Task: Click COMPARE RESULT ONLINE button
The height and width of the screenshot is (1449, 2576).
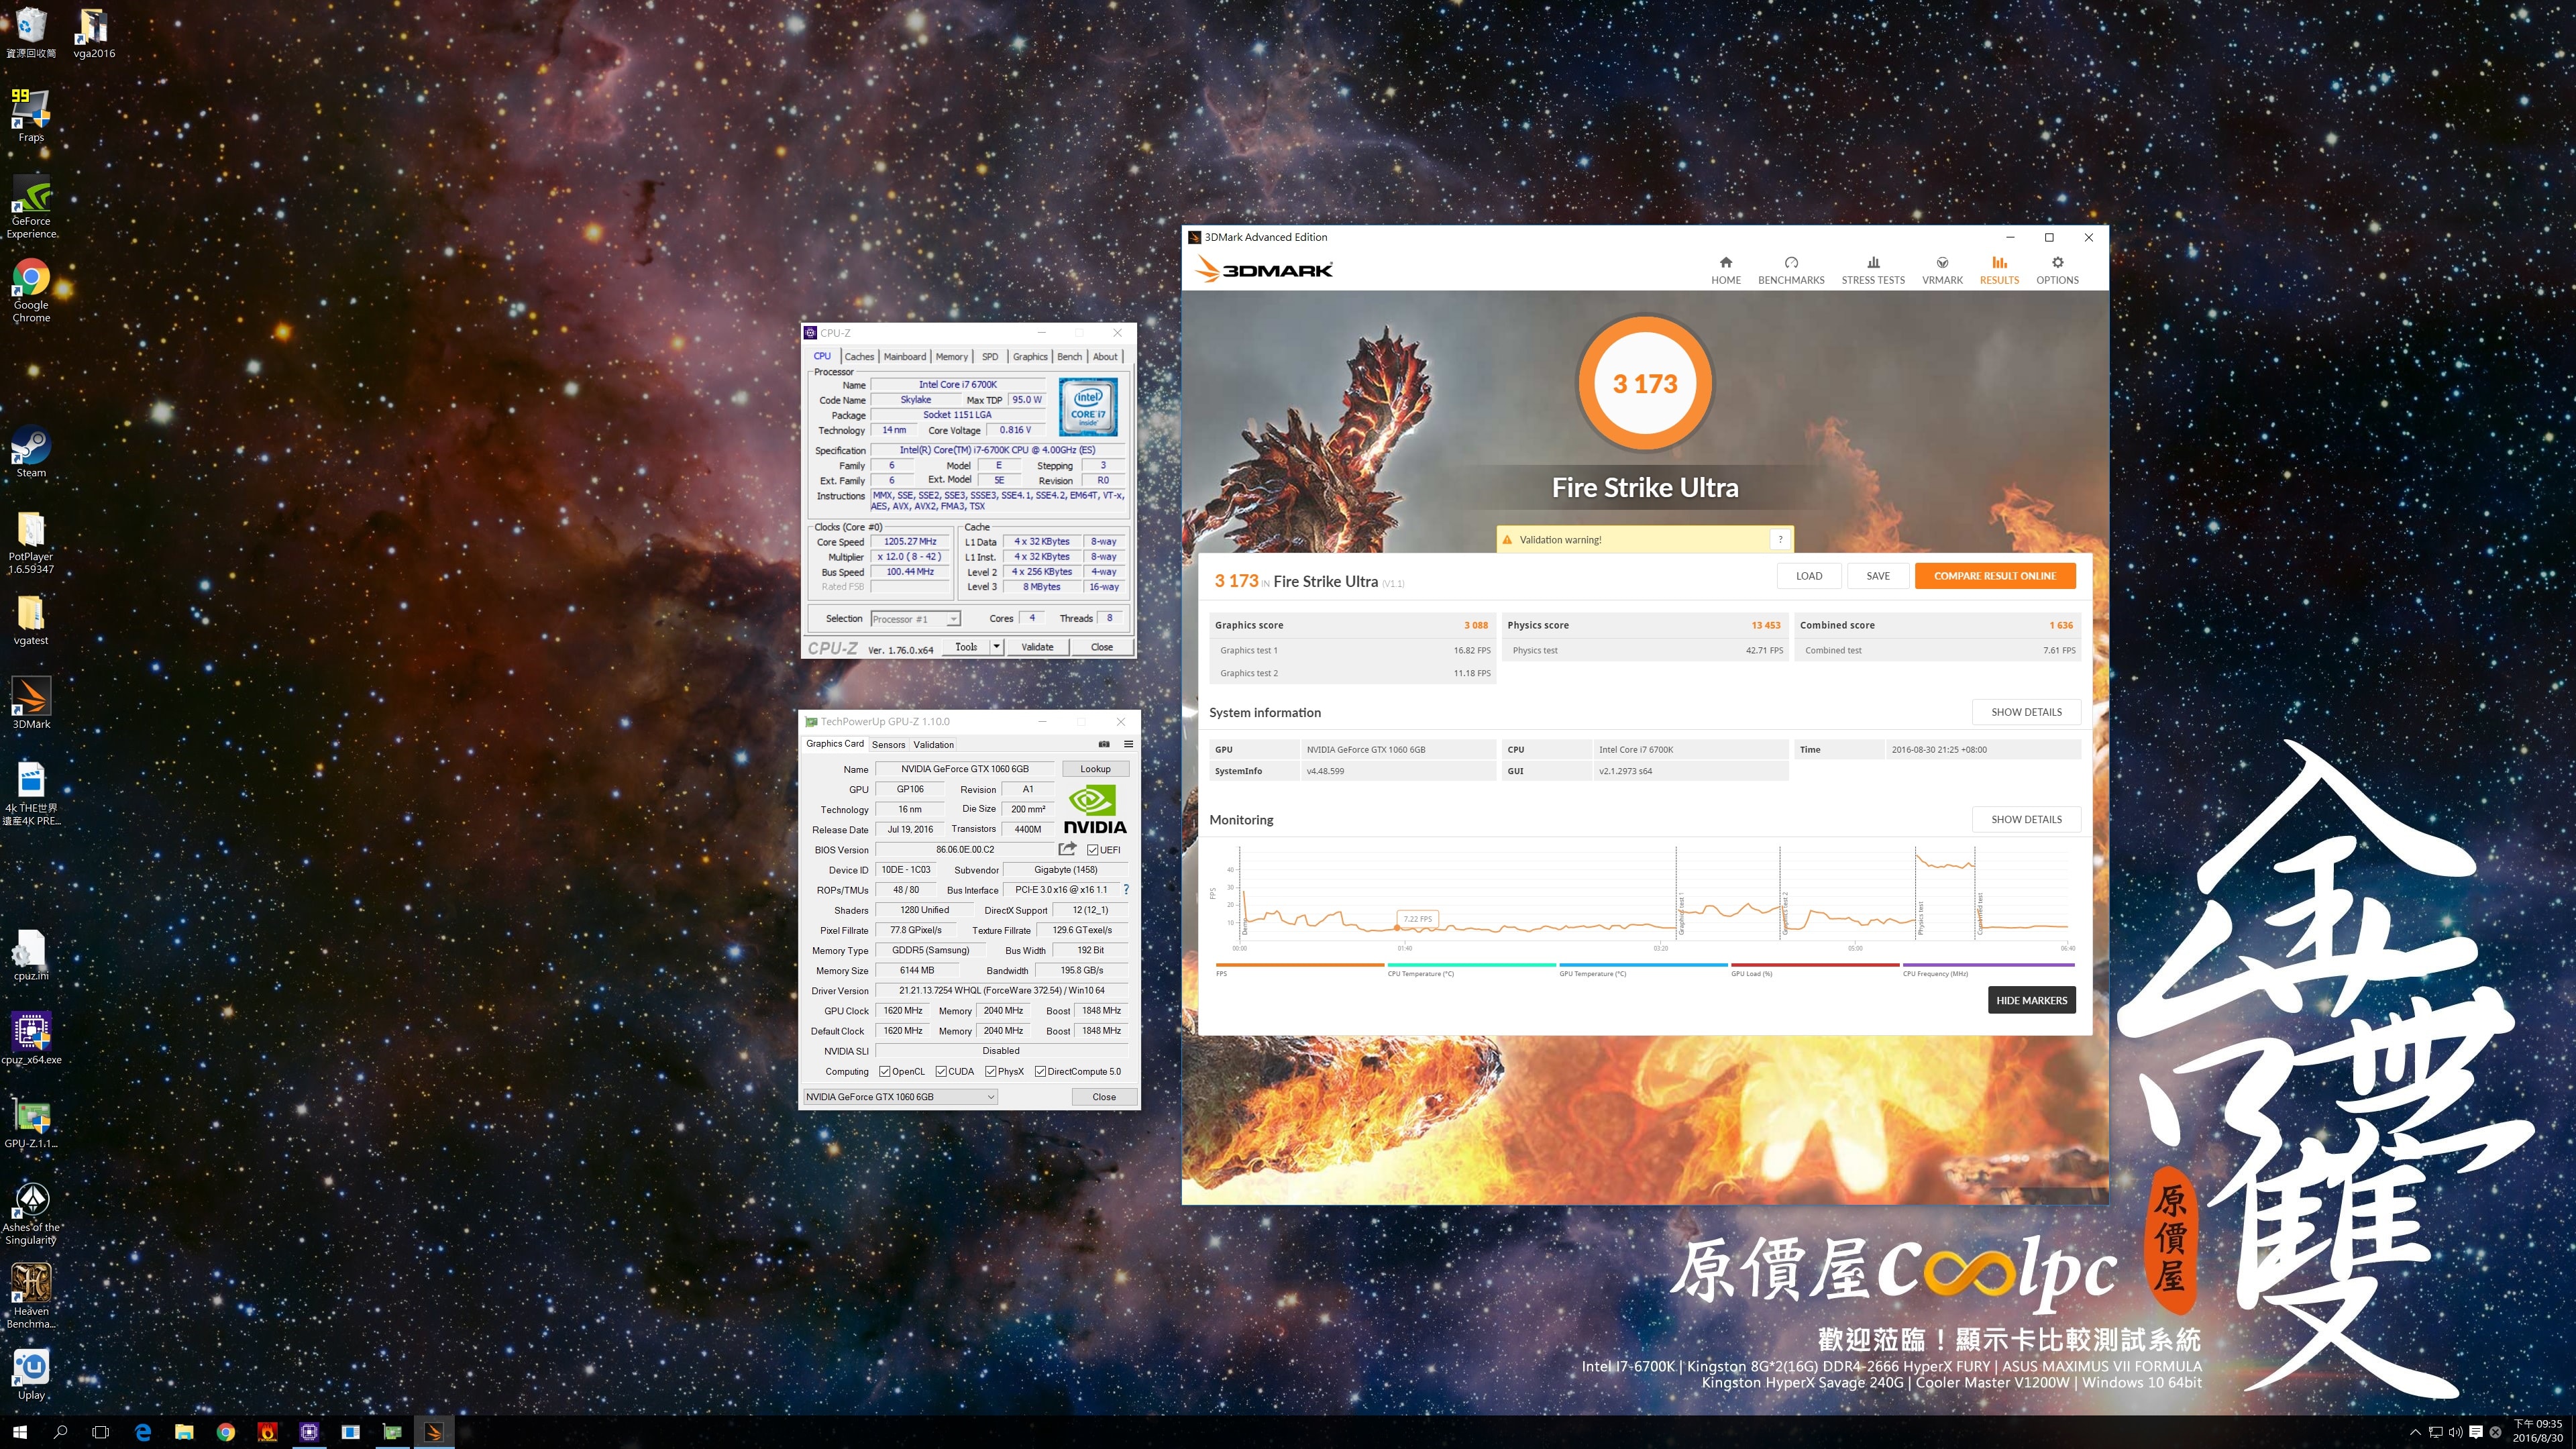Action: point(1994,576)
